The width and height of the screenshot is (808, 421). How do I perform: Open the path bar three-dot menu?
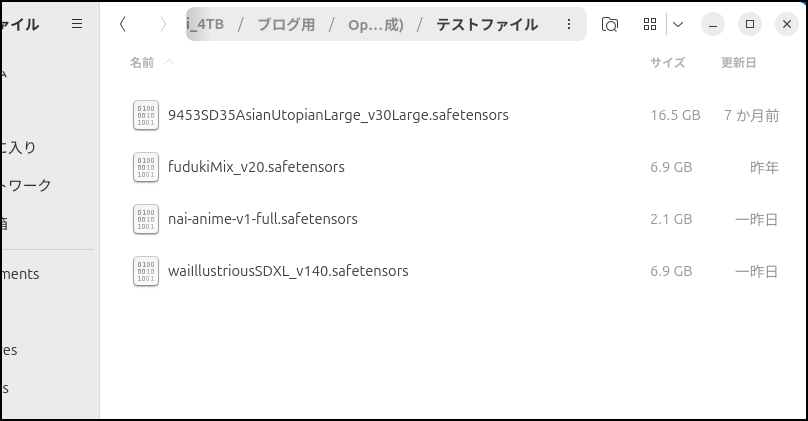pos(569,24)
